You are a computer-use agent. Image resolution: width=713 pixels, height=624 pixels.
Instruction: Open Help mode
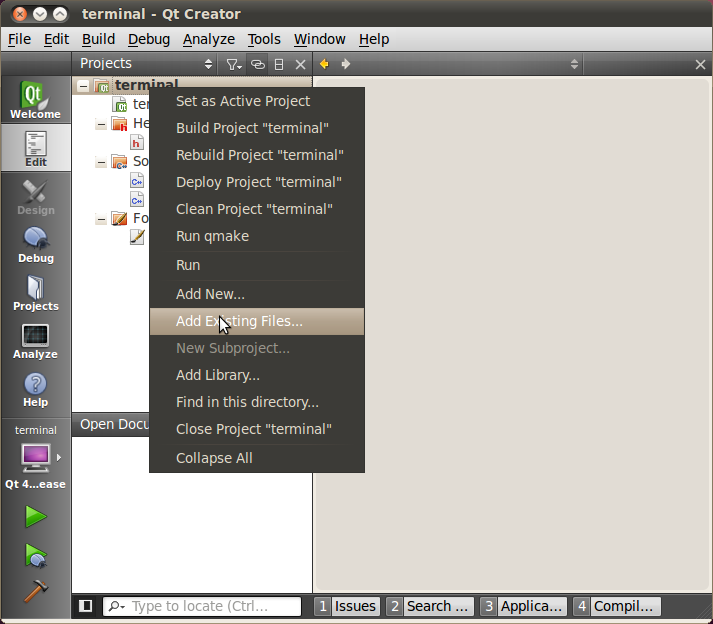35,389
